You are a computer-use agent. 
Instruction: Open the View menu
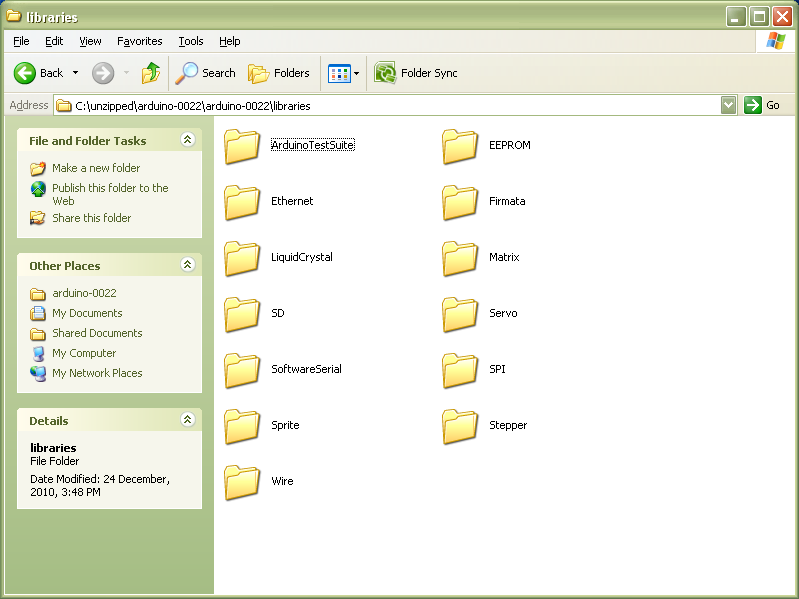tap(90, 41)
